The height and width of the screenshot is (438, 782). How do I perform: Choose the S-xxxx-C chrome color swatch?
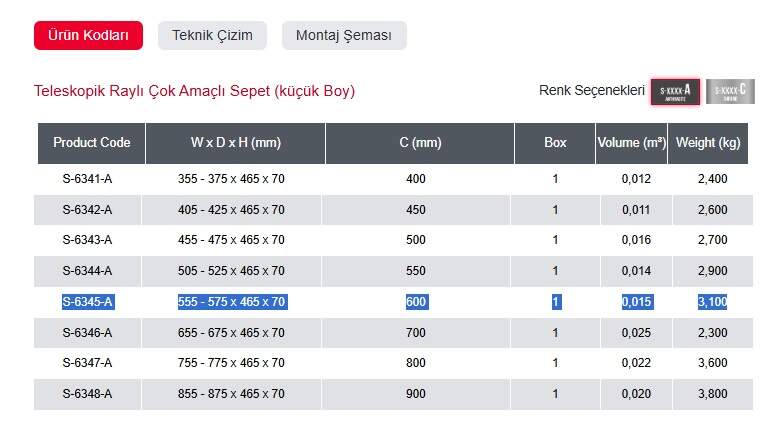point(730,92)
